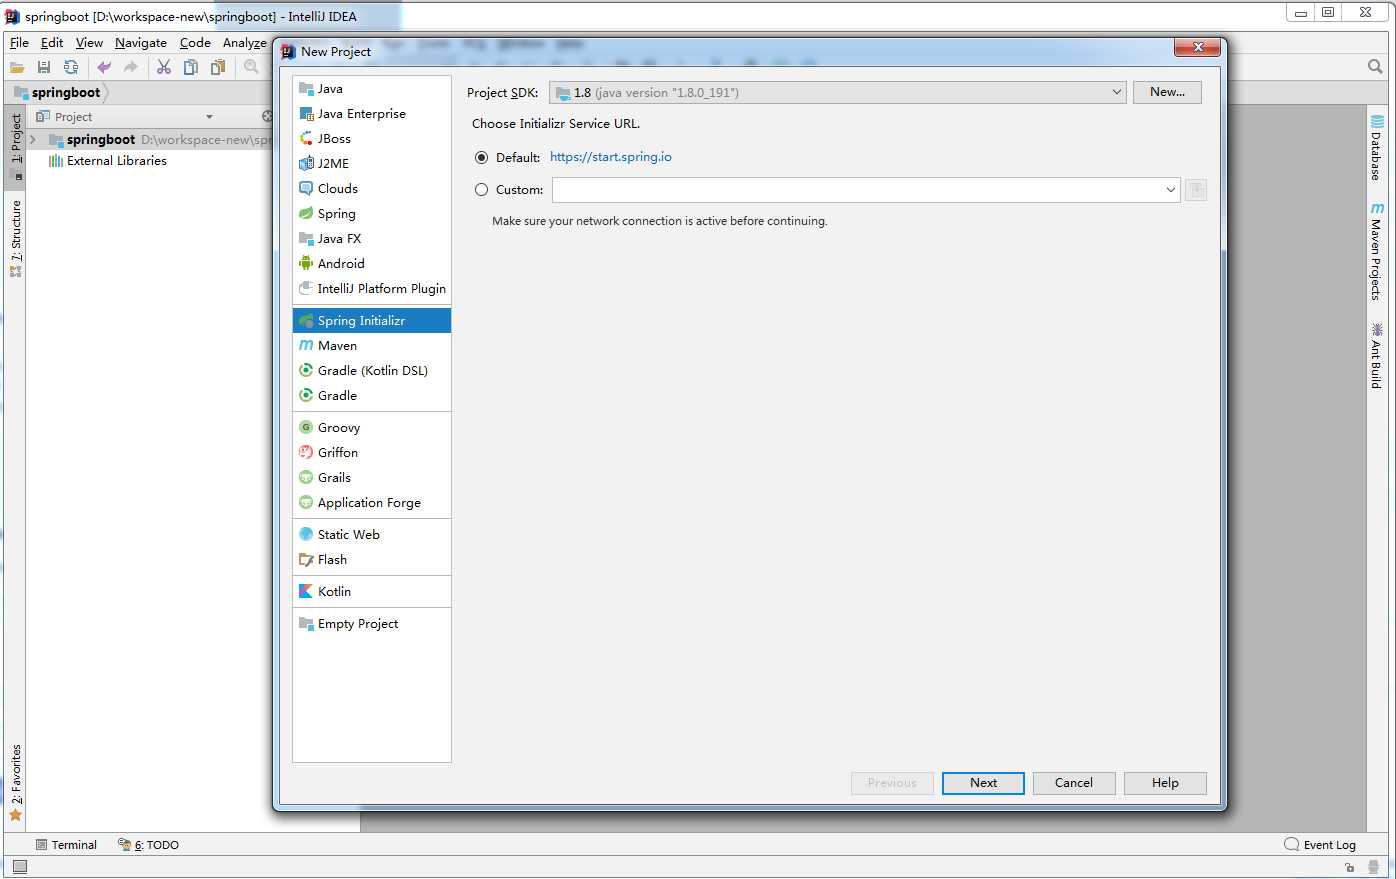Image resolution: width=1396 pixels, height=879 pixels.
Task: Click the Cut scissors icon
Action: (x=164, y=67)
